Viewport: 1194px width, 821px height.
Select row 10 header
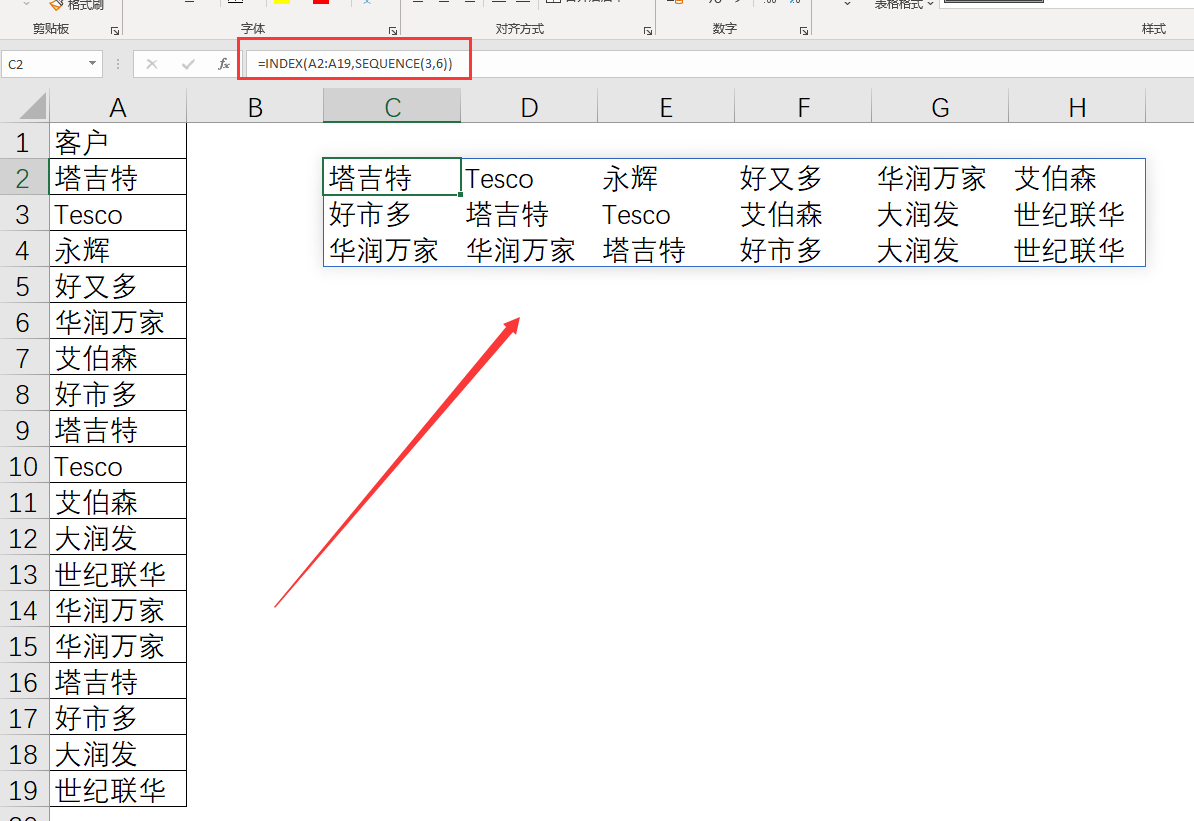(24, 465)
